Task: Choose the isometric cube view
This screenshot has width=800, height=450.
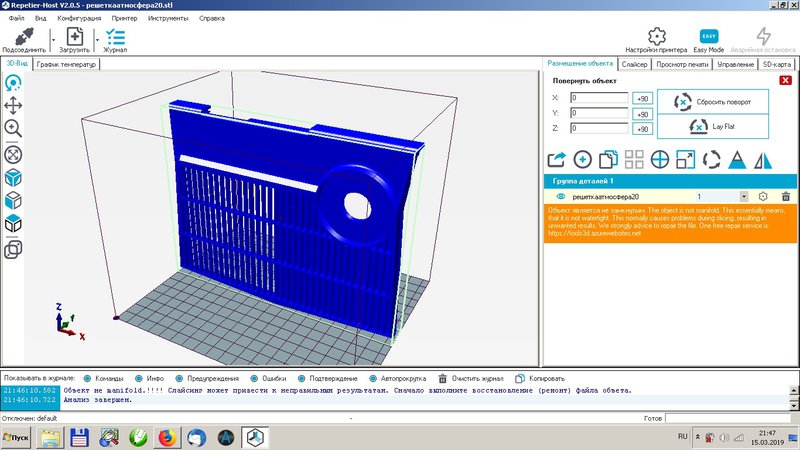Action: coord(13,178)
